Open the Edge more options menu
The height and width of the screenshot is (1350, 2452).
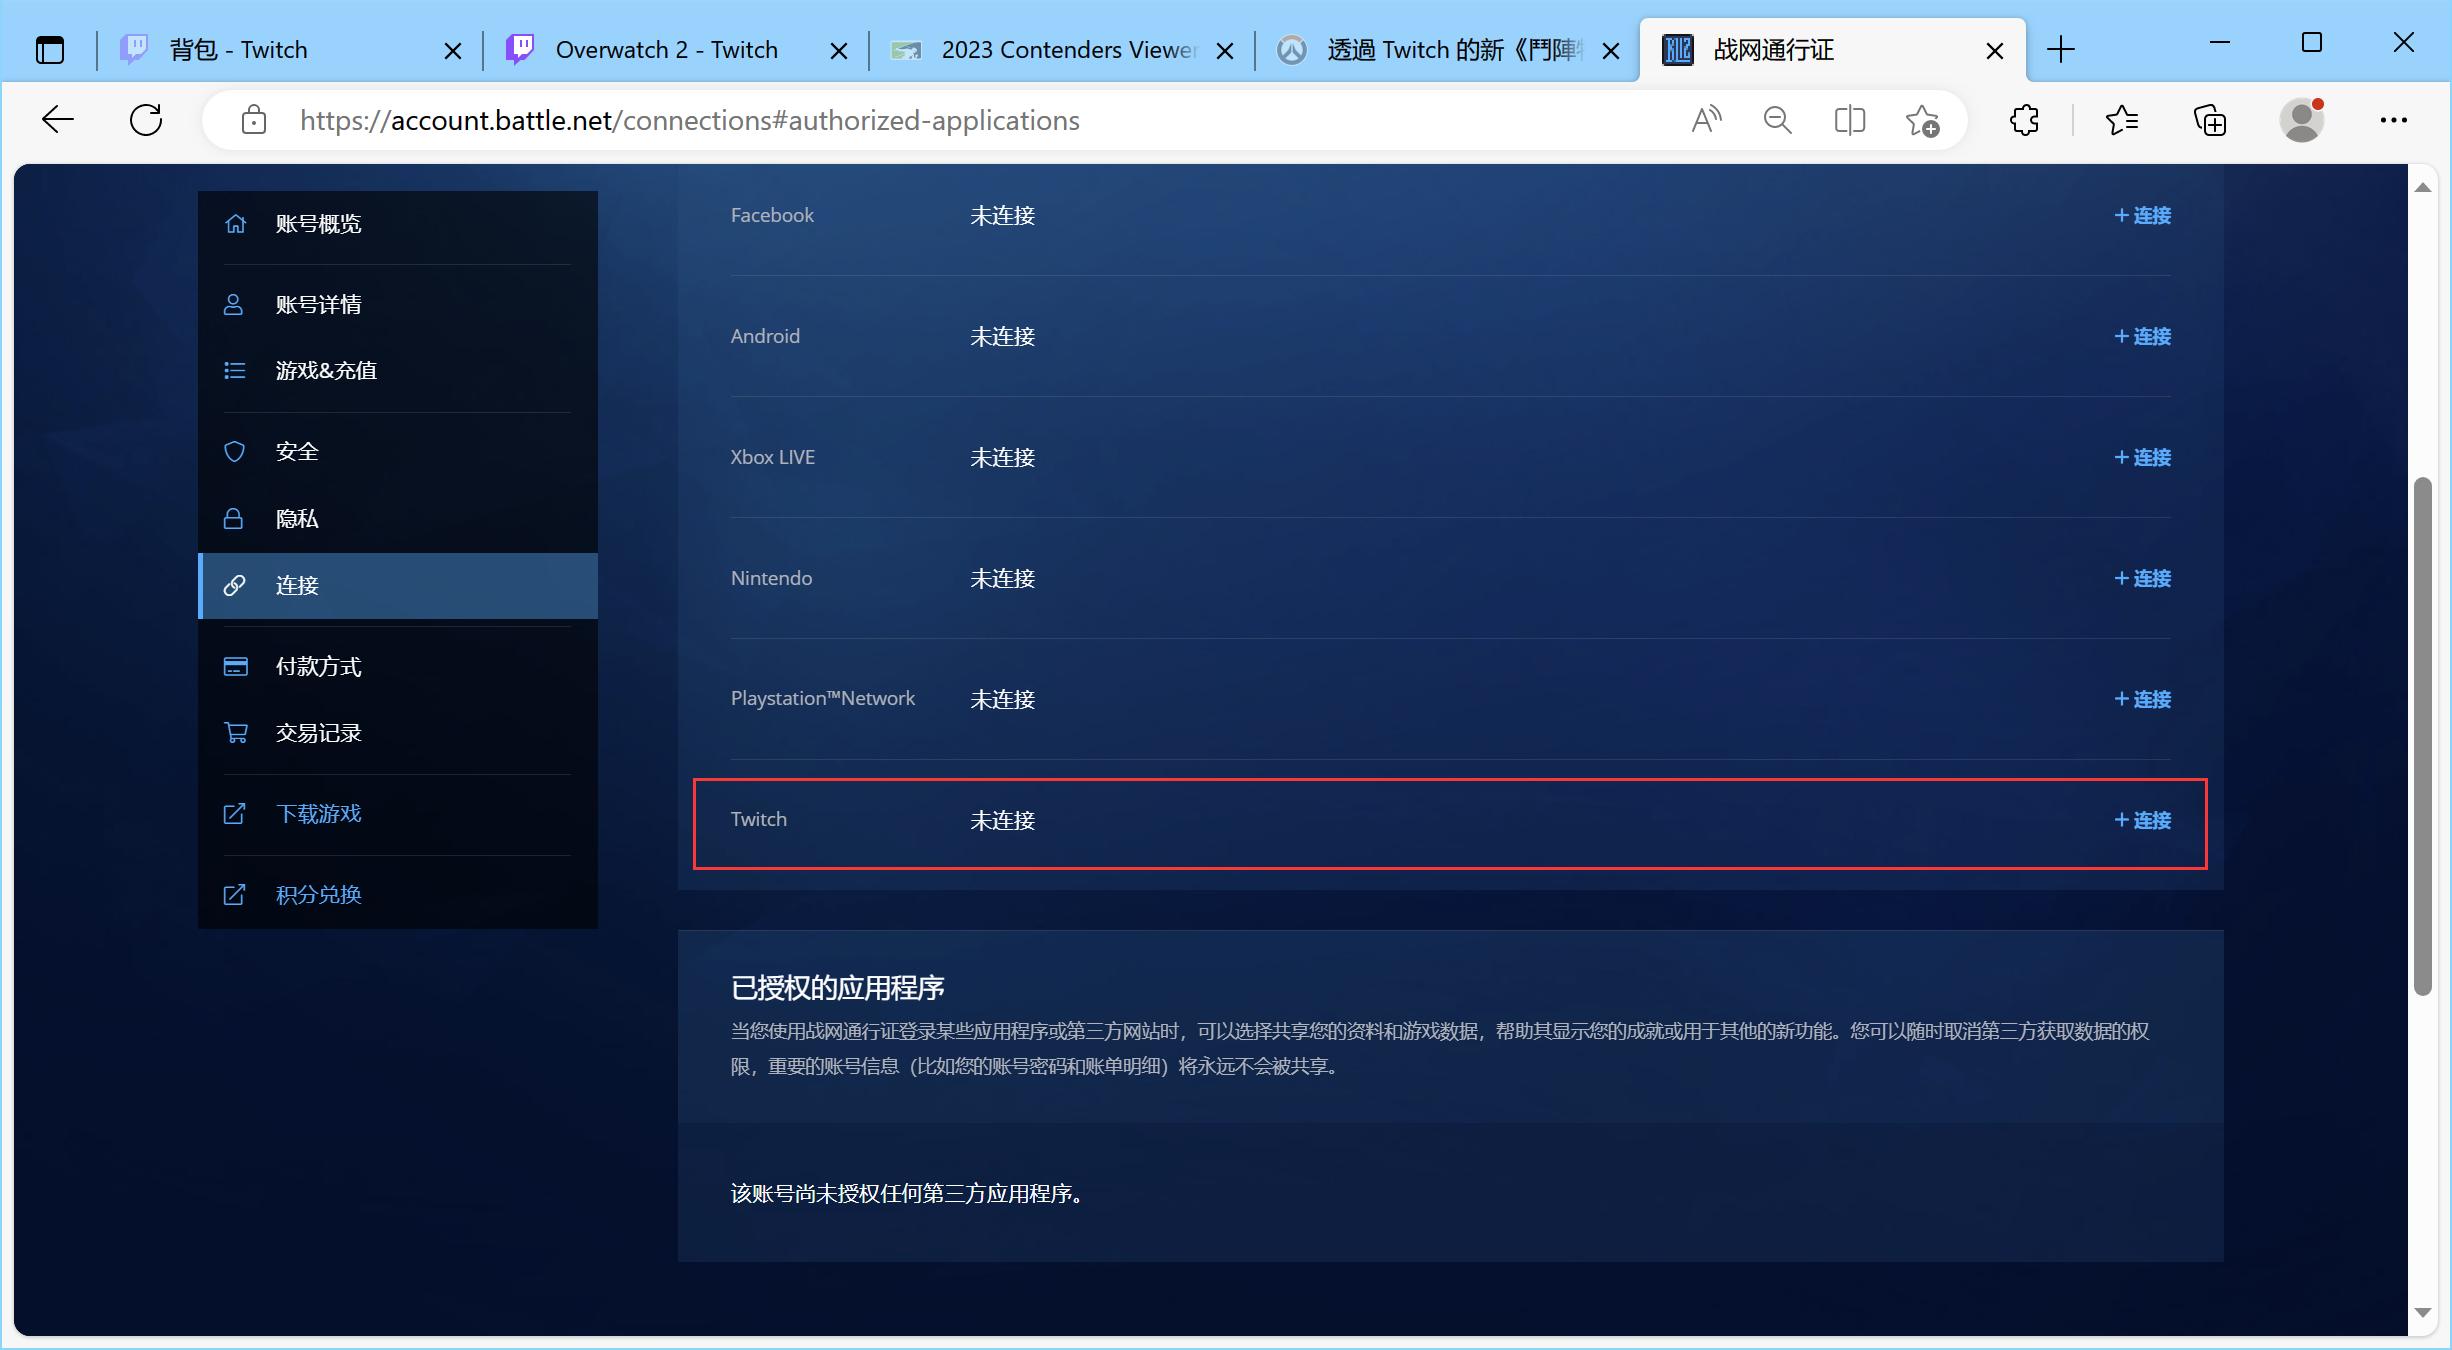tap(2394, 119)
